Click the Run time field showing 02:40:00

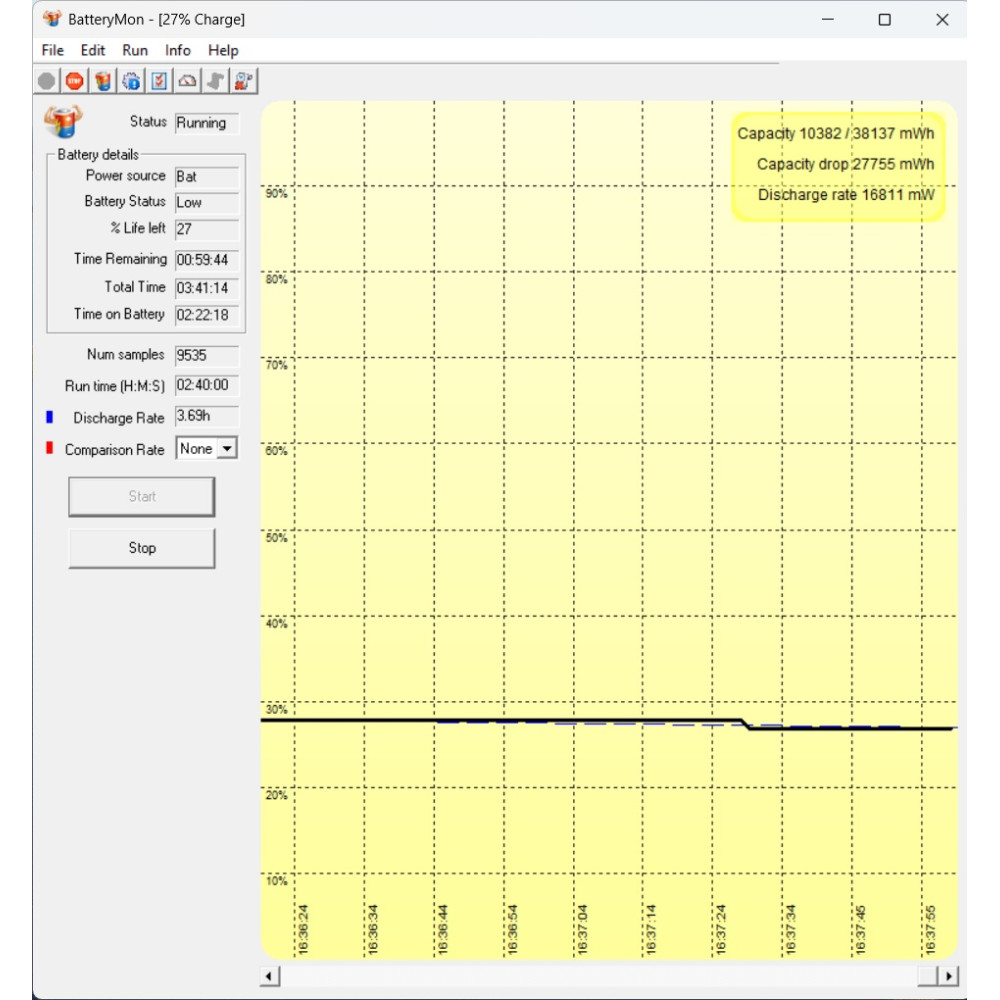[206, 385]
